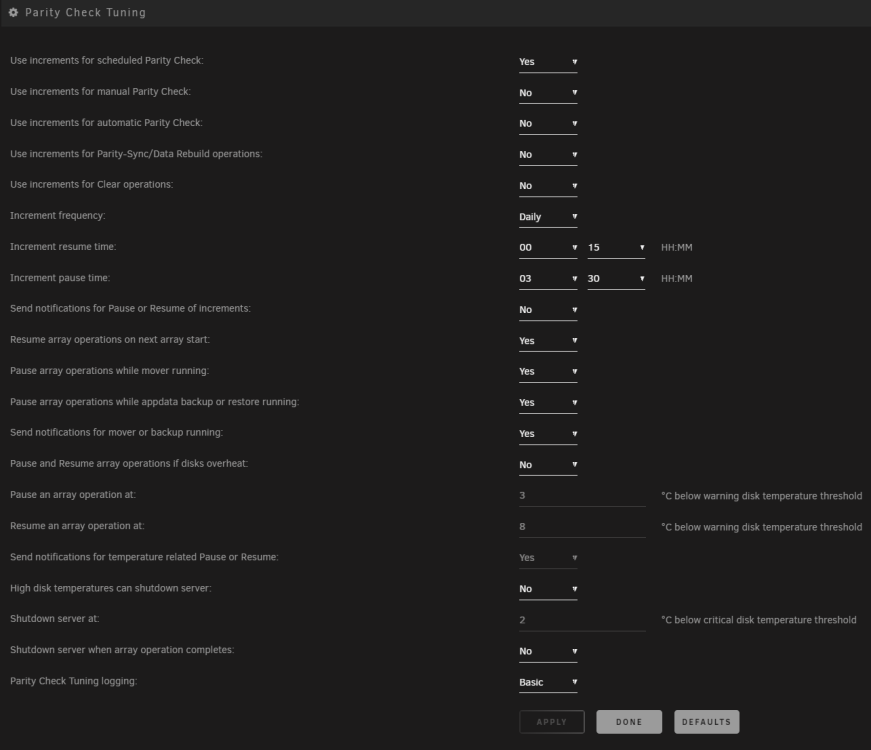The image size is (871, 750).
Task: Select the pause time minute dropdown 30
Action: click(616, 279)
